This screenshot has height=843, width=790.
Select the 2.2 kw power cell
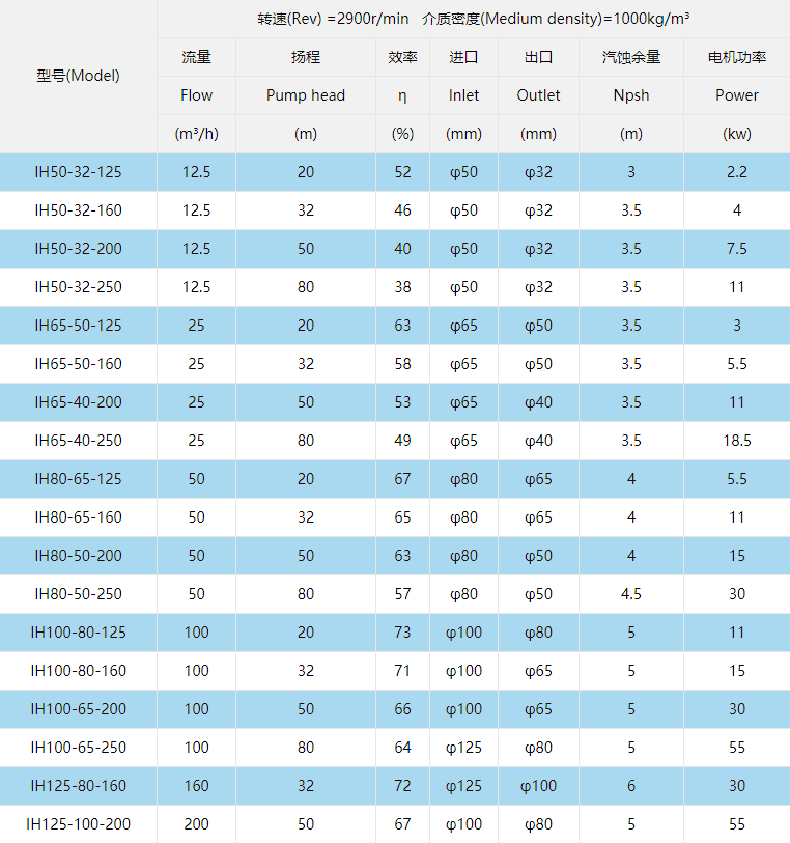point(737,172)
